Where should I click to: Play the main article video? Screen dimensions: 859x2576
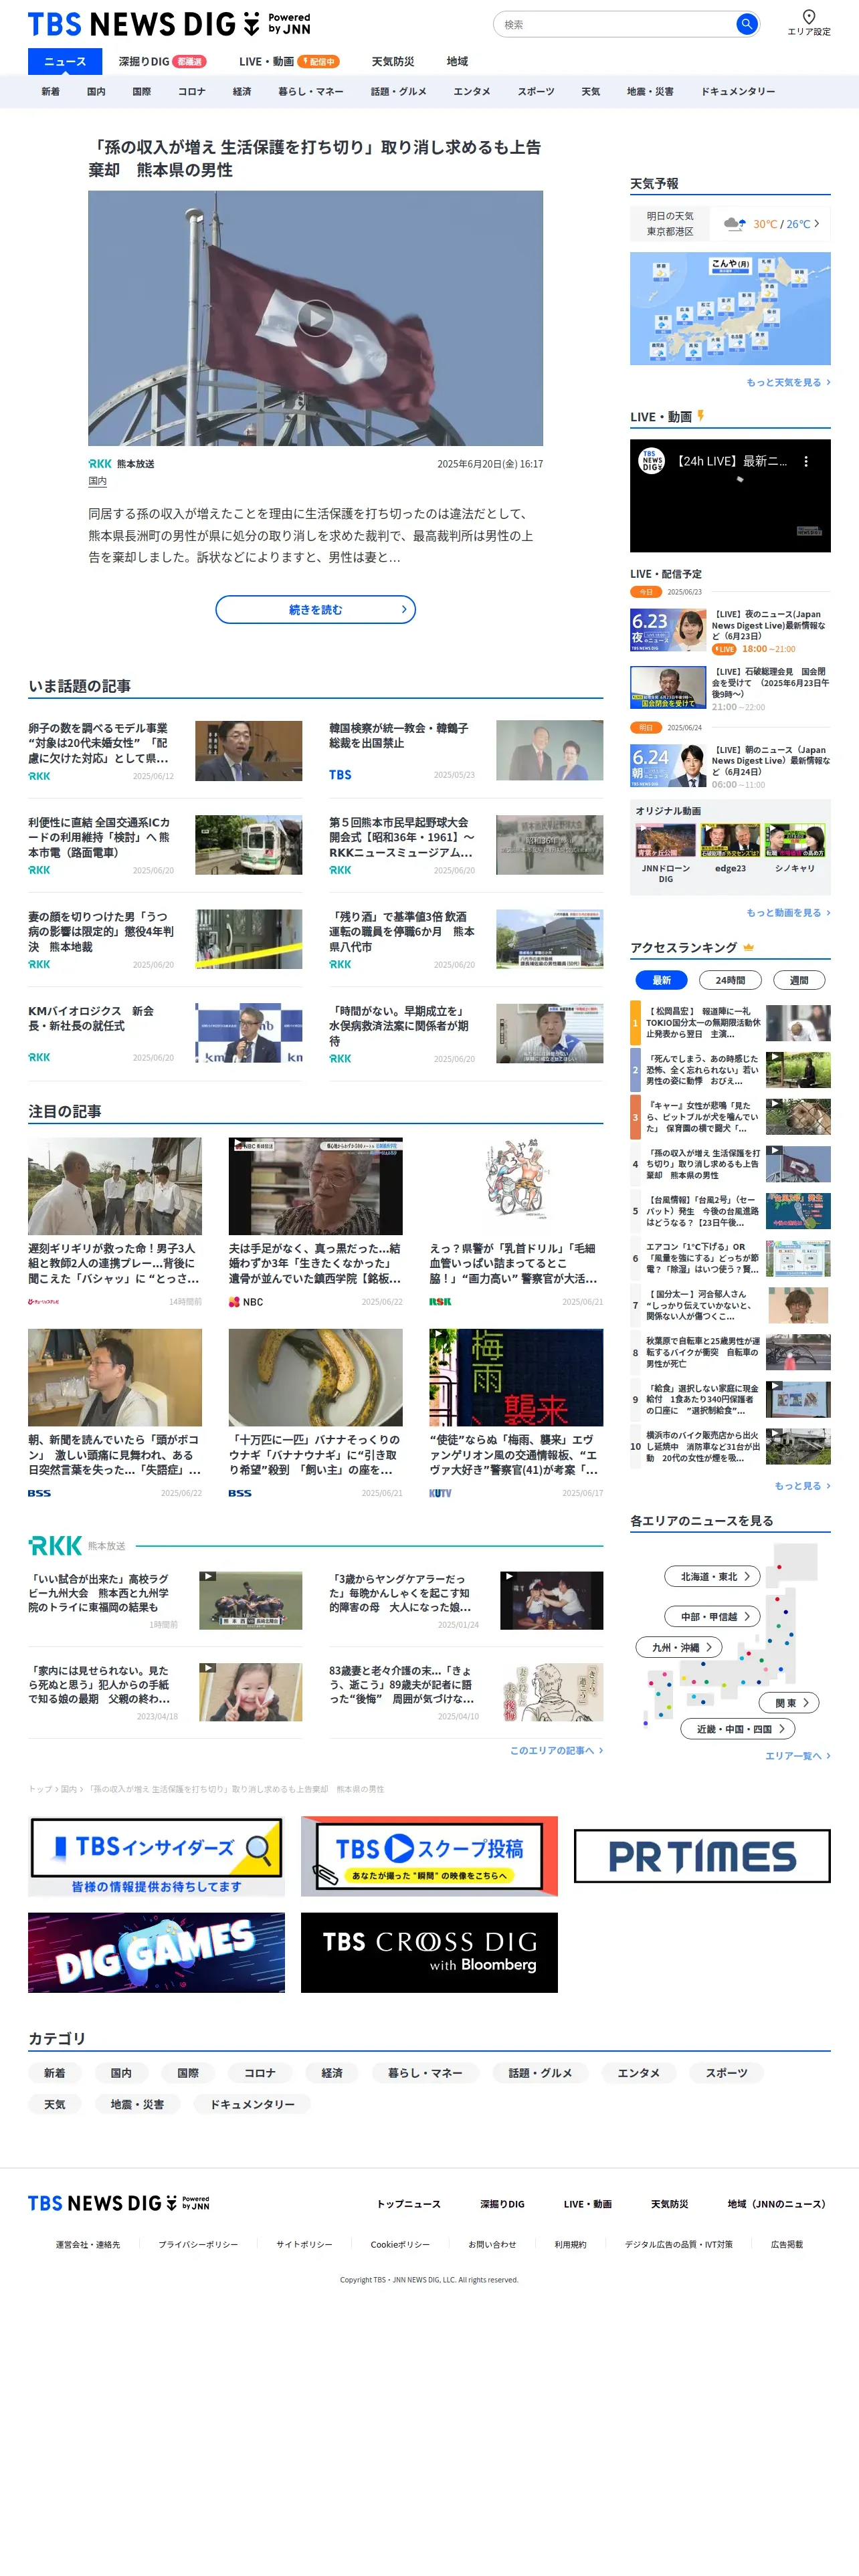tap(315, 318)
